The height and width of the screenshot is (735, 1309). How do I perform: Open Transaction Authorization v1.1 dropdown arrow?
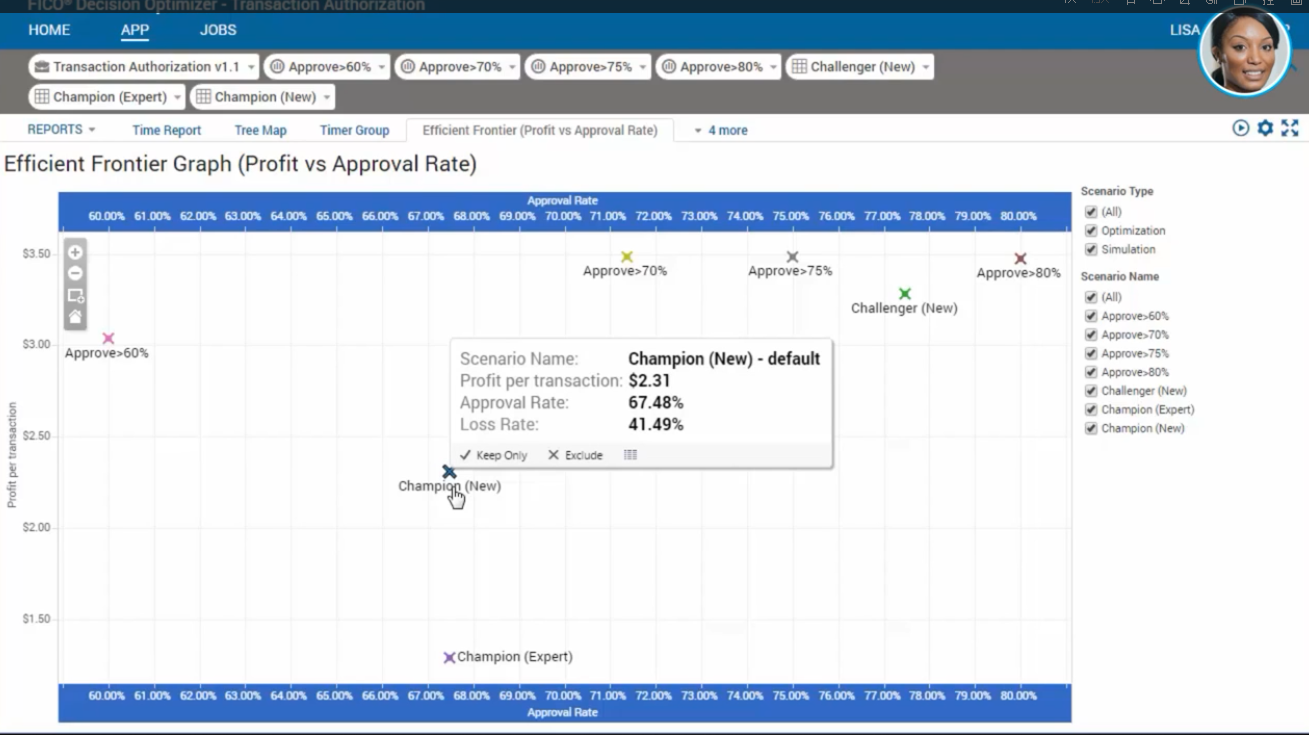251,68
